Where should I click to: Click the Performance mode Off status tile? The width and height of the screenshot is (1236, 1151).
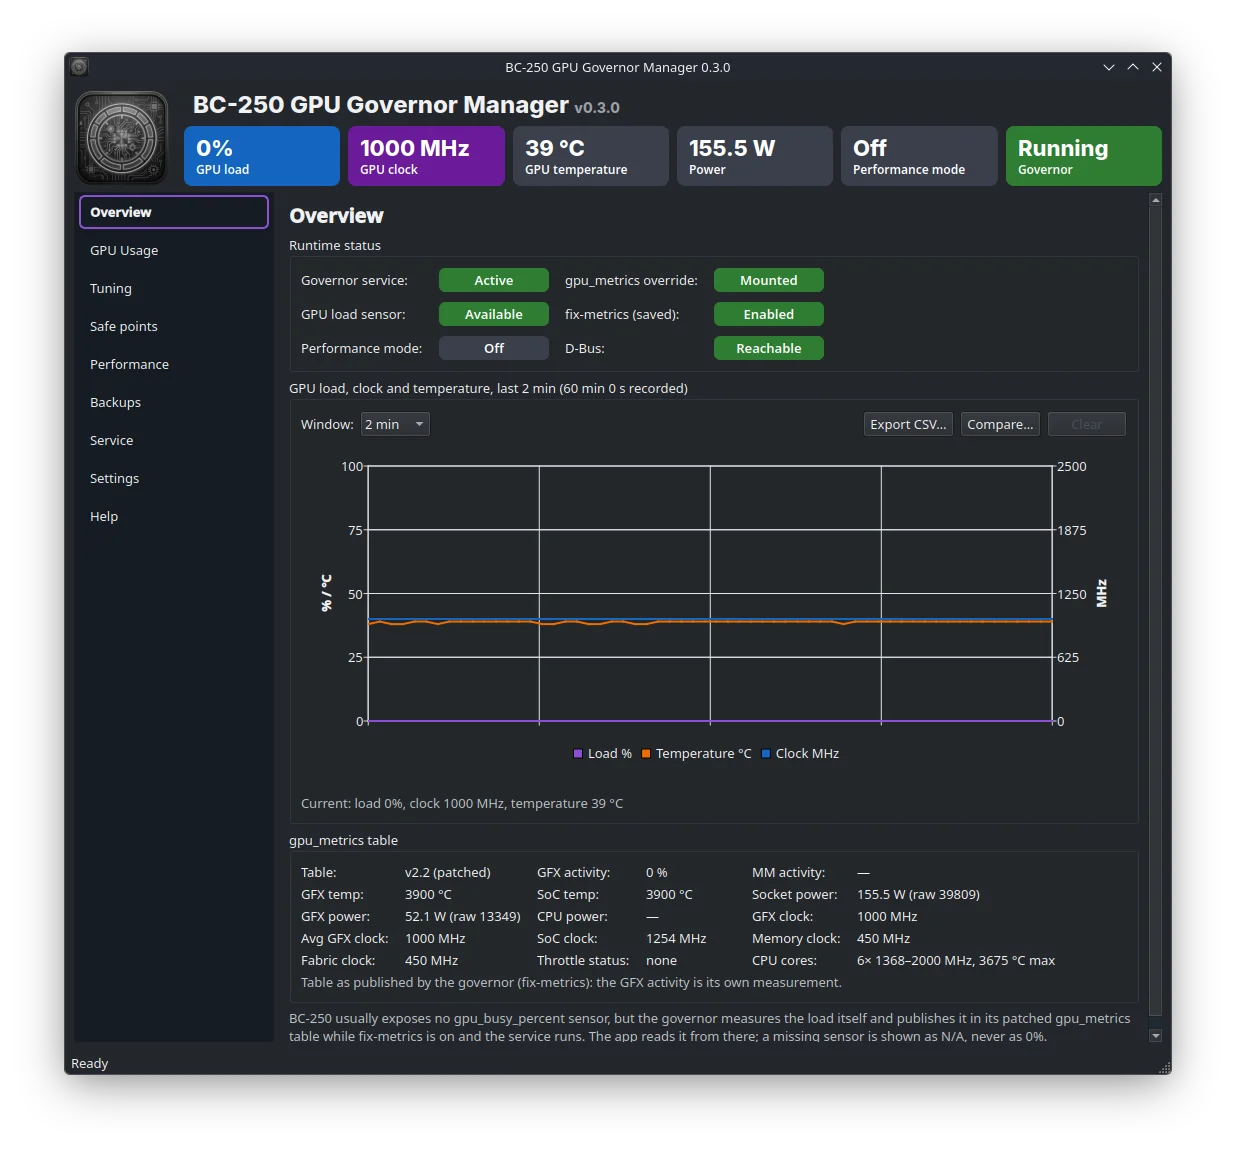tap(919, 156)
